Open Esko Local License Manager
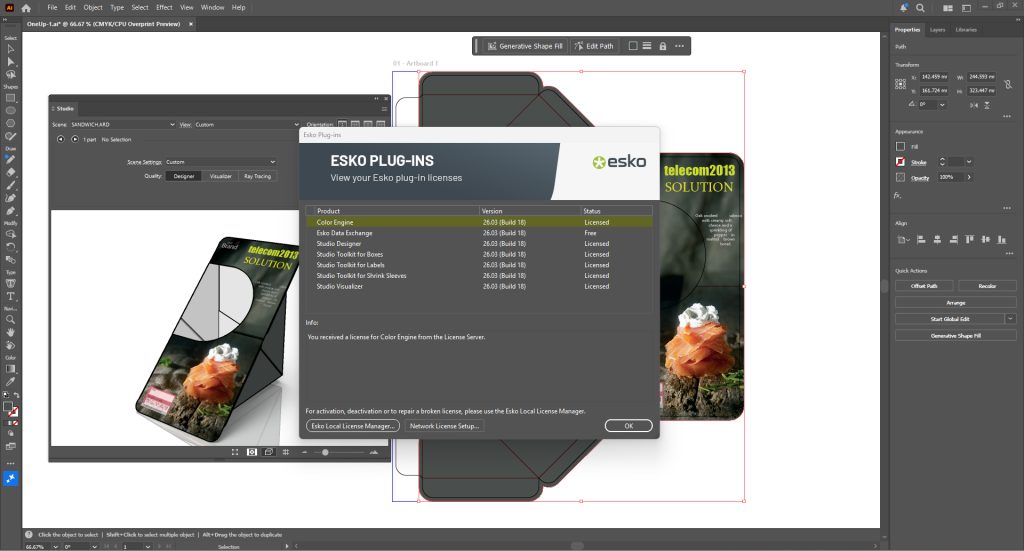 pyautogui.click(x=353, y=426)
